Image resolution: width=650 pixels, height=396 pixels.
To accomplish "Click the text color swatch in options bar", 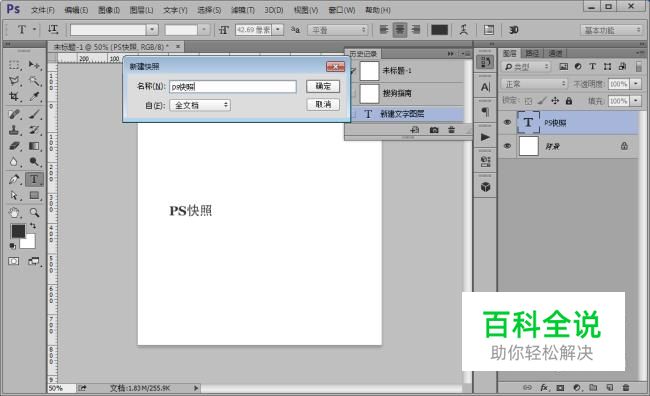I will pyautogui.click(x=439, y=29).
